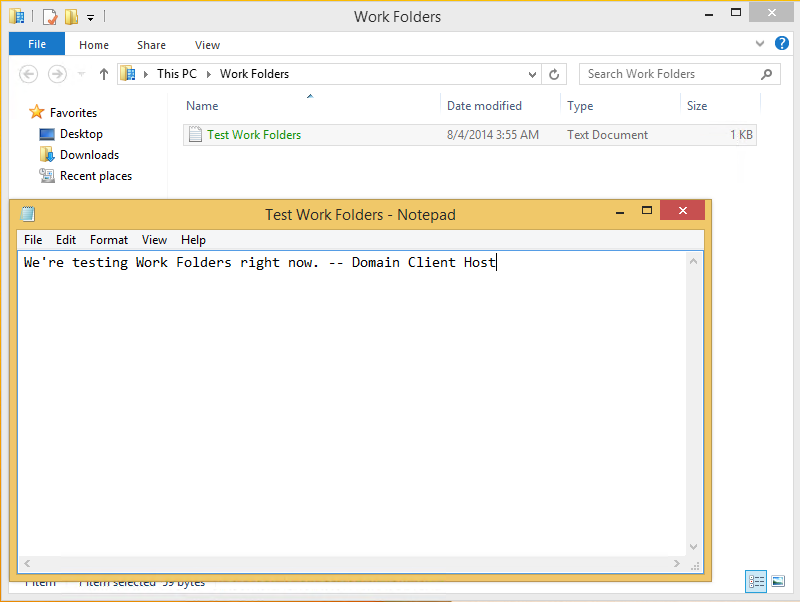
Task: Click the Work Folders icon in the title bar
Action: (x=17, y=16)
